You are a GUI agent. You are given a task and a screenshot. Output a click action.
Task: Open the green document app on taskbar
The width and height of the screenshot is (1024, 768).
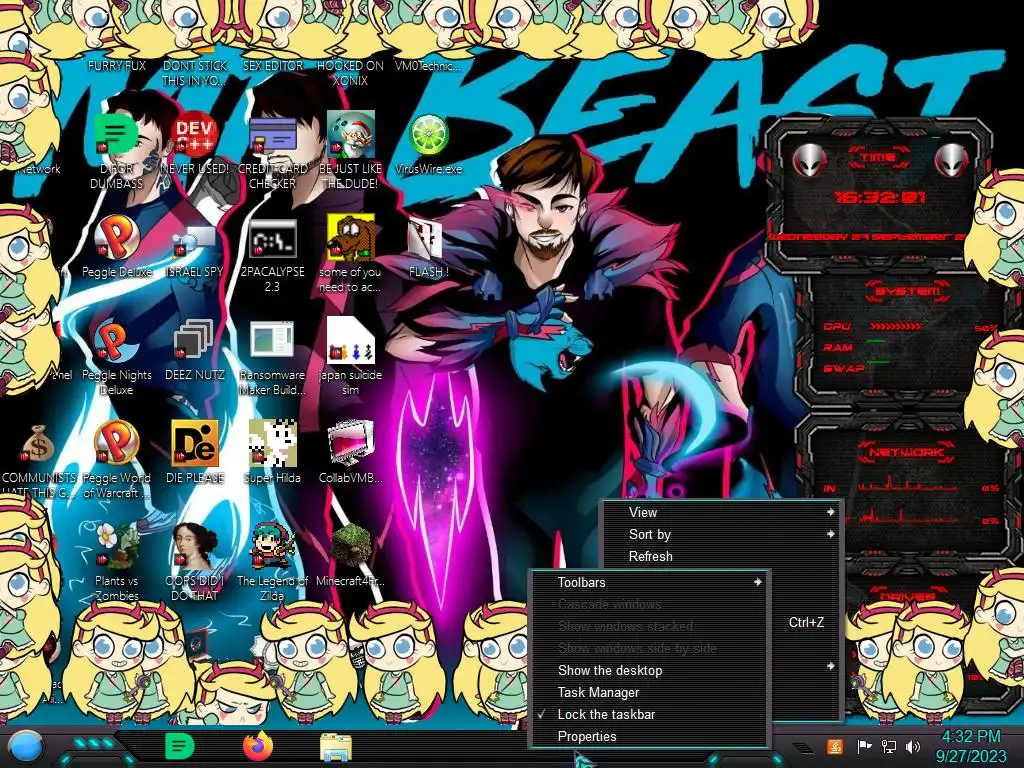tap(180, 746)
